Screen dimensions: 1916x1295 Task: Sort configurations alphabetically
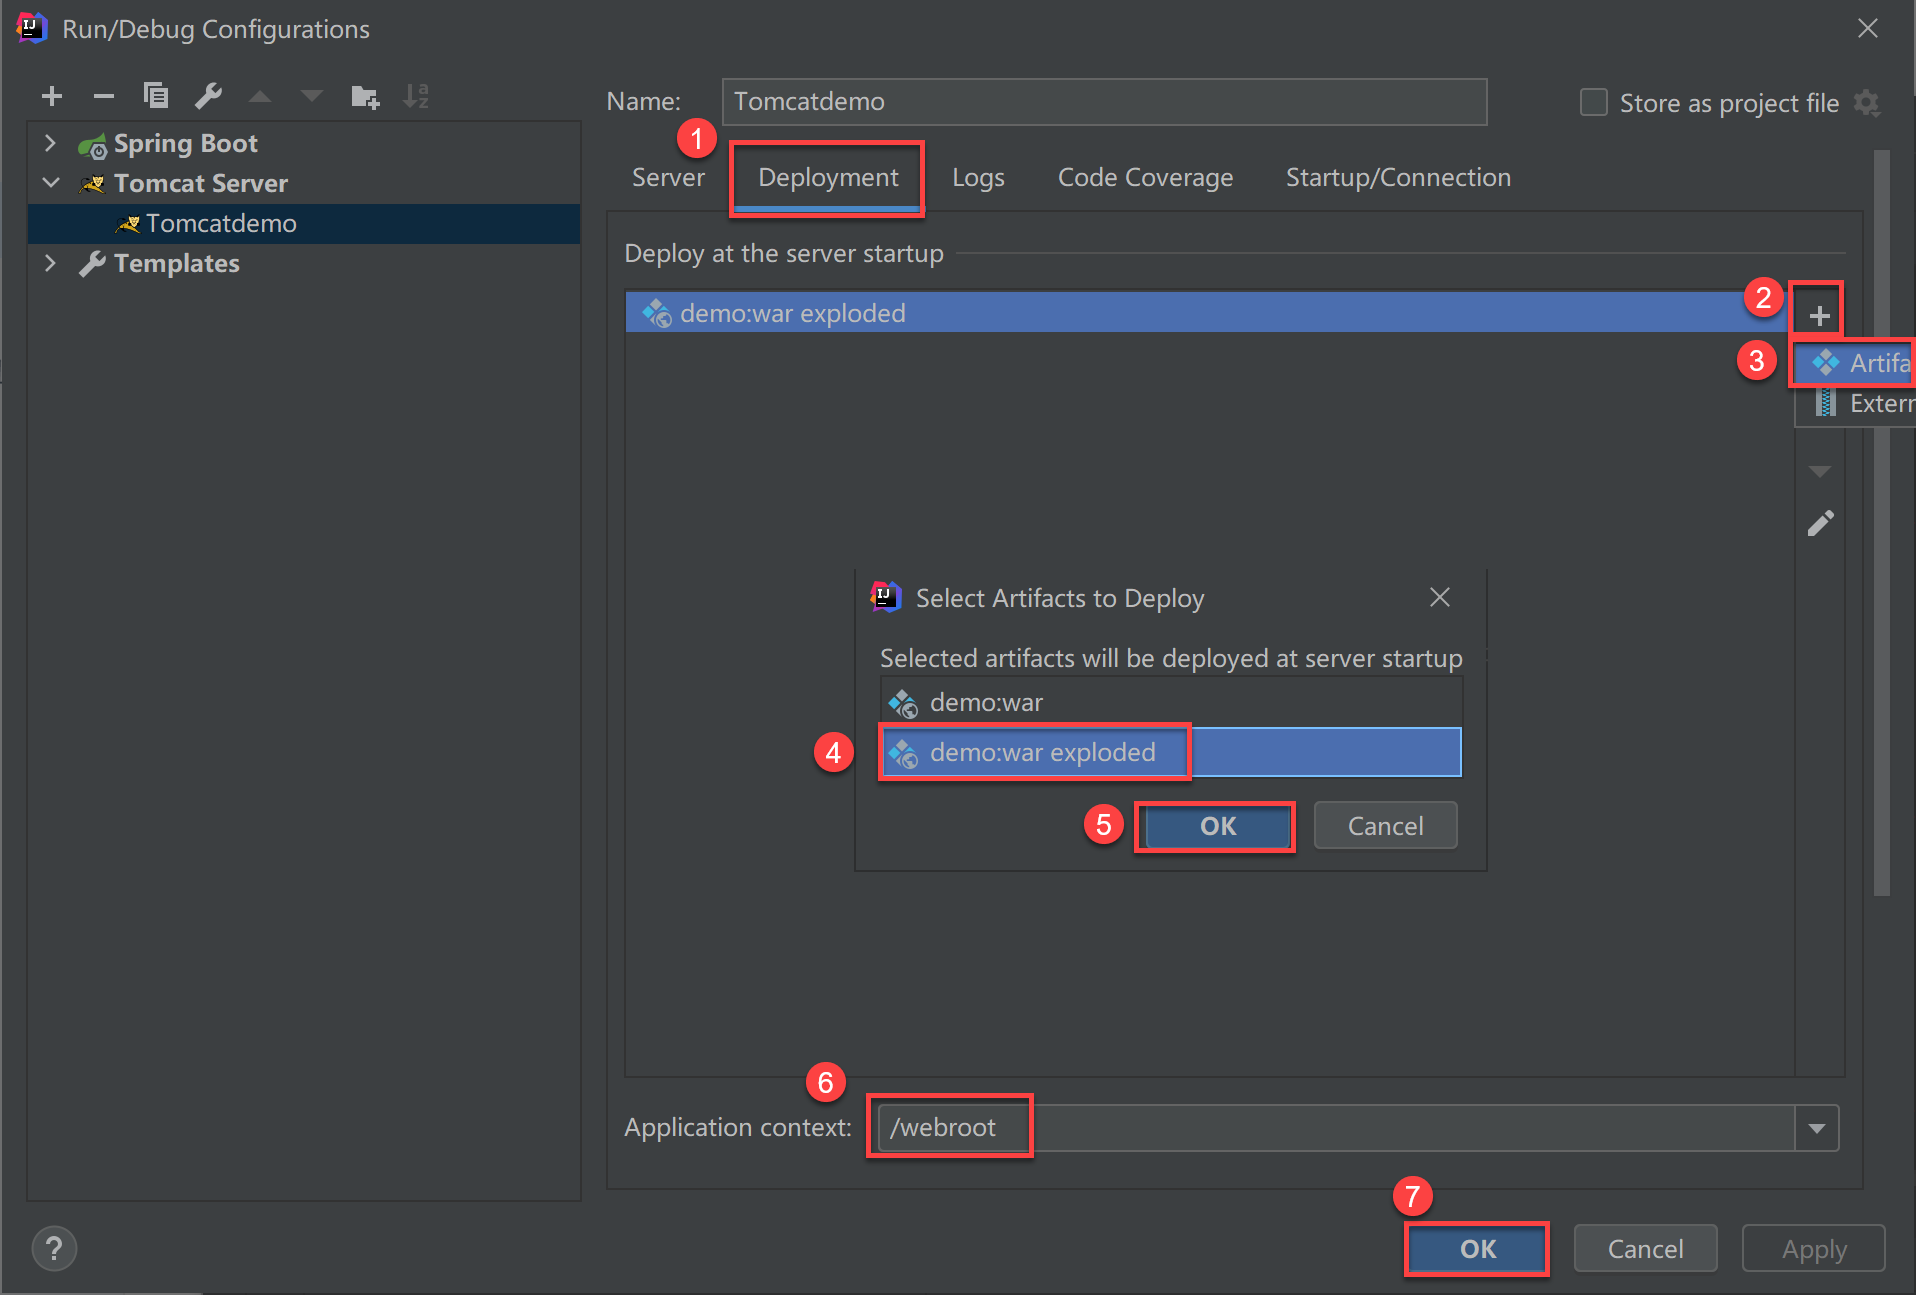pyautogui.click(x=416, y=96)
